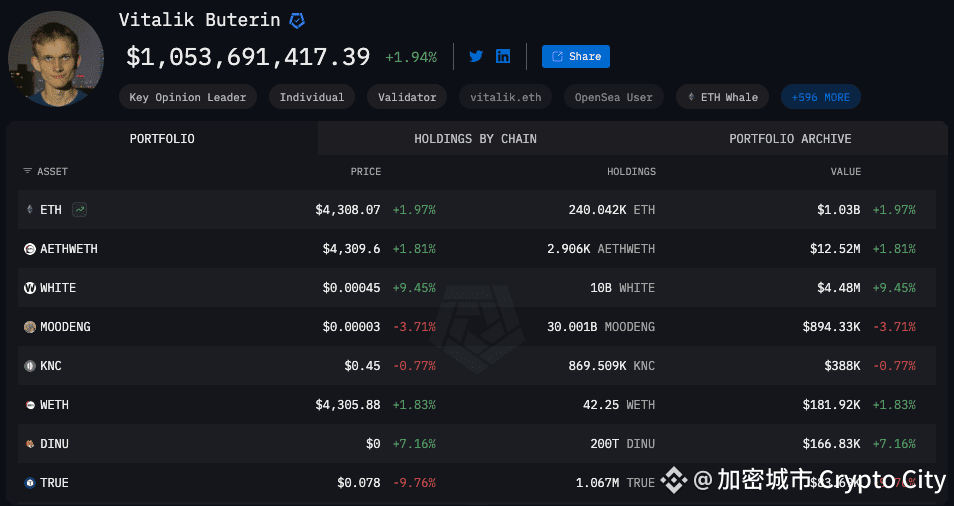Click the WHITE asset name
The image size is (954, 506).
(58, 288)
